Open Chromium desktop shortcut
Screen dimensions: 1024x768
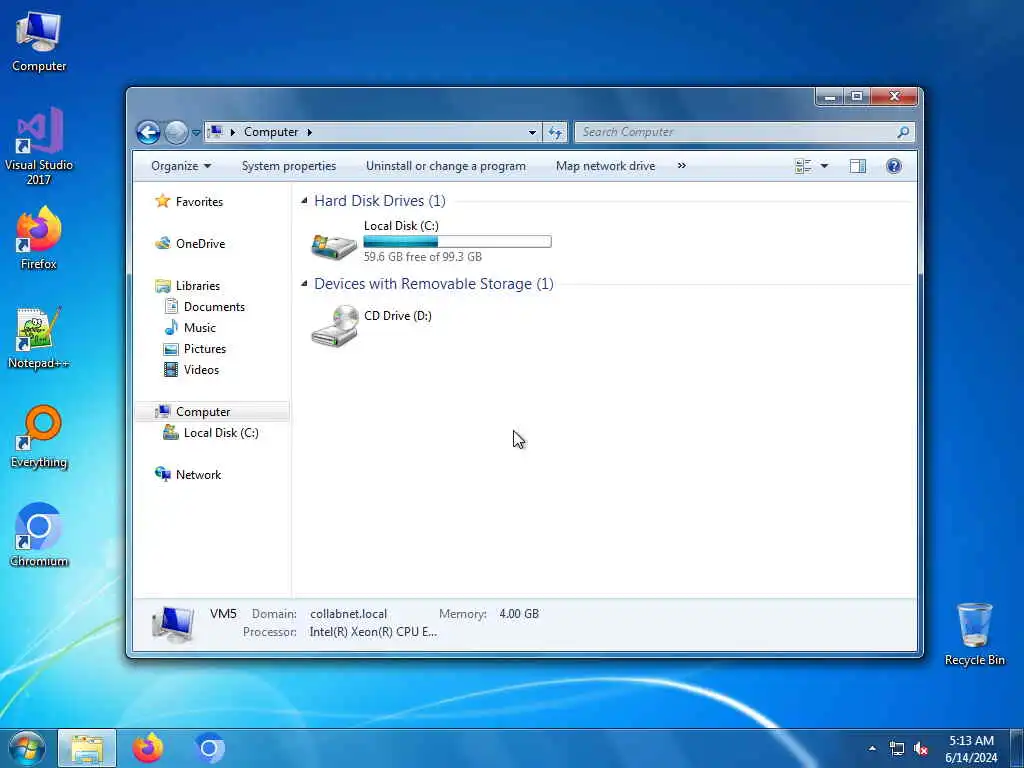39,536
